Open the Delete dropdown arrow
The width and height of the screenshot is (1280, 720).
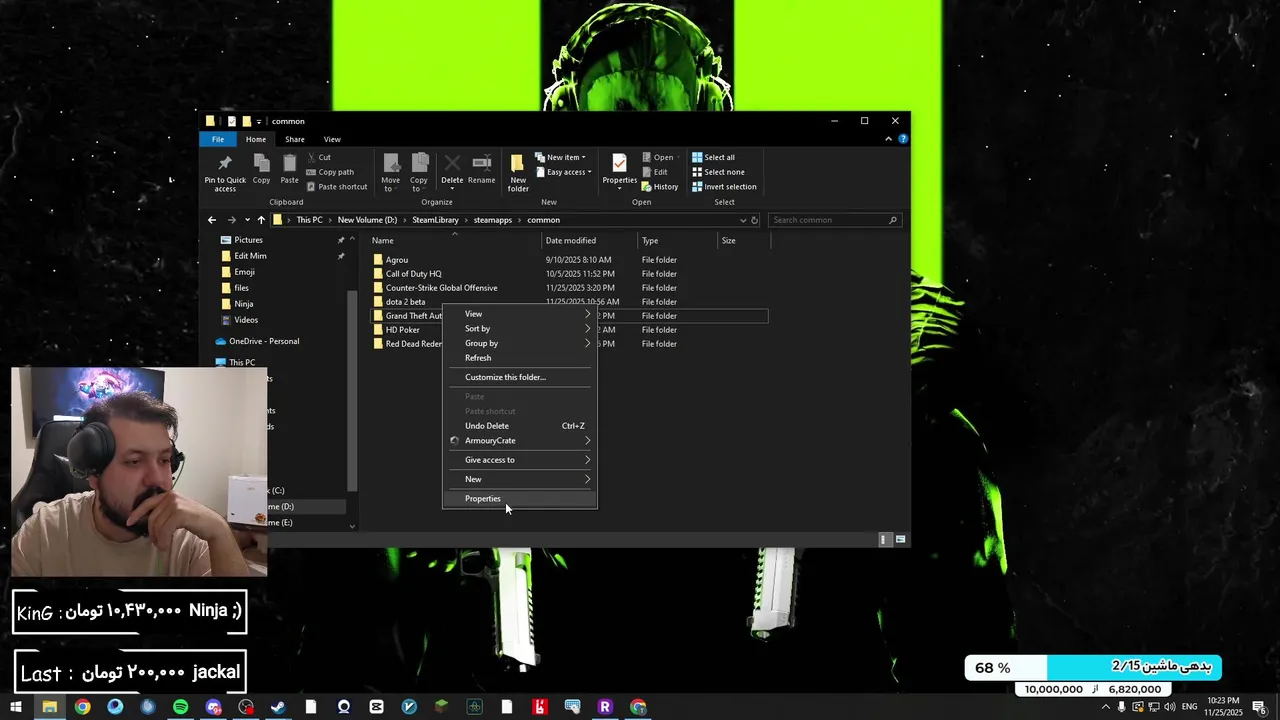coord(452,189)
